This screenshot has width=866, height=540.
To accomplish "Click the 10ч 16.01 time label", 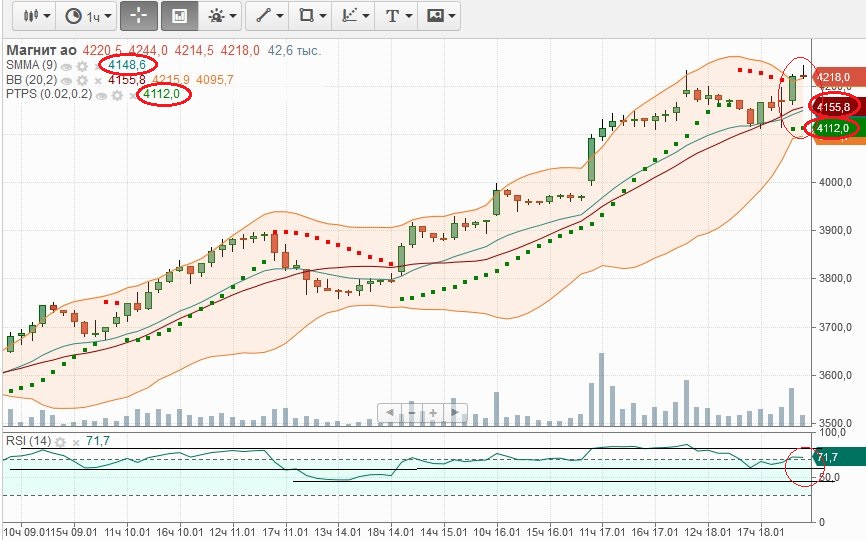I will tap(497, 532).
